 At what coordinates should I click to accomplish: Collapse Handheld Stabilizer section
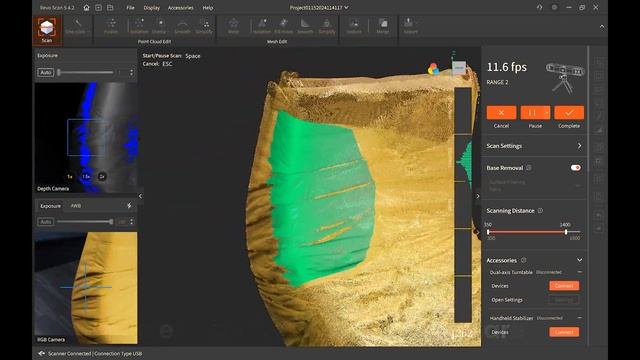580,318
